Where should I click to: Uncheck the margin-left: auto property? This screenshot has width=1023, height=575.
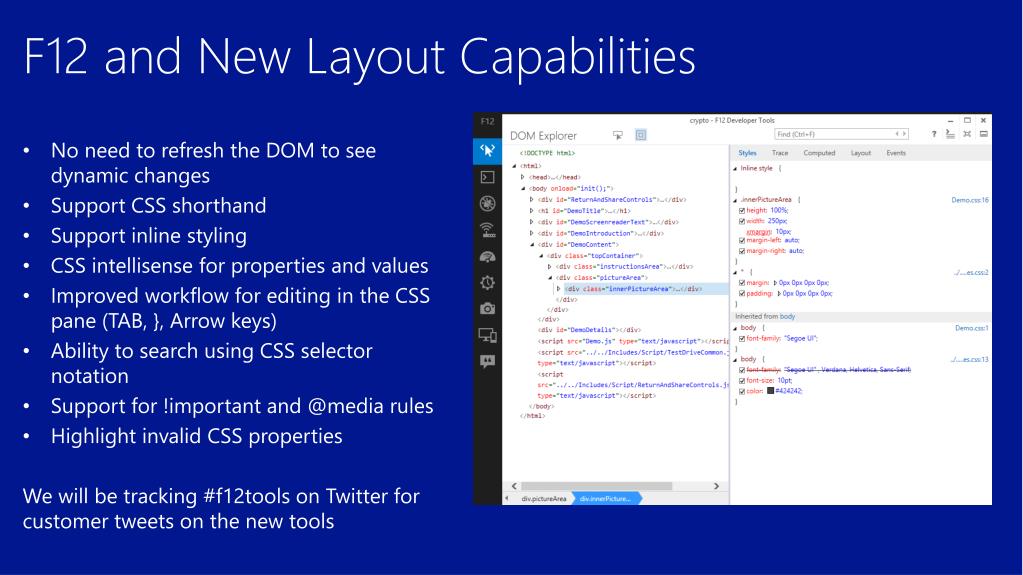point(742,241)
